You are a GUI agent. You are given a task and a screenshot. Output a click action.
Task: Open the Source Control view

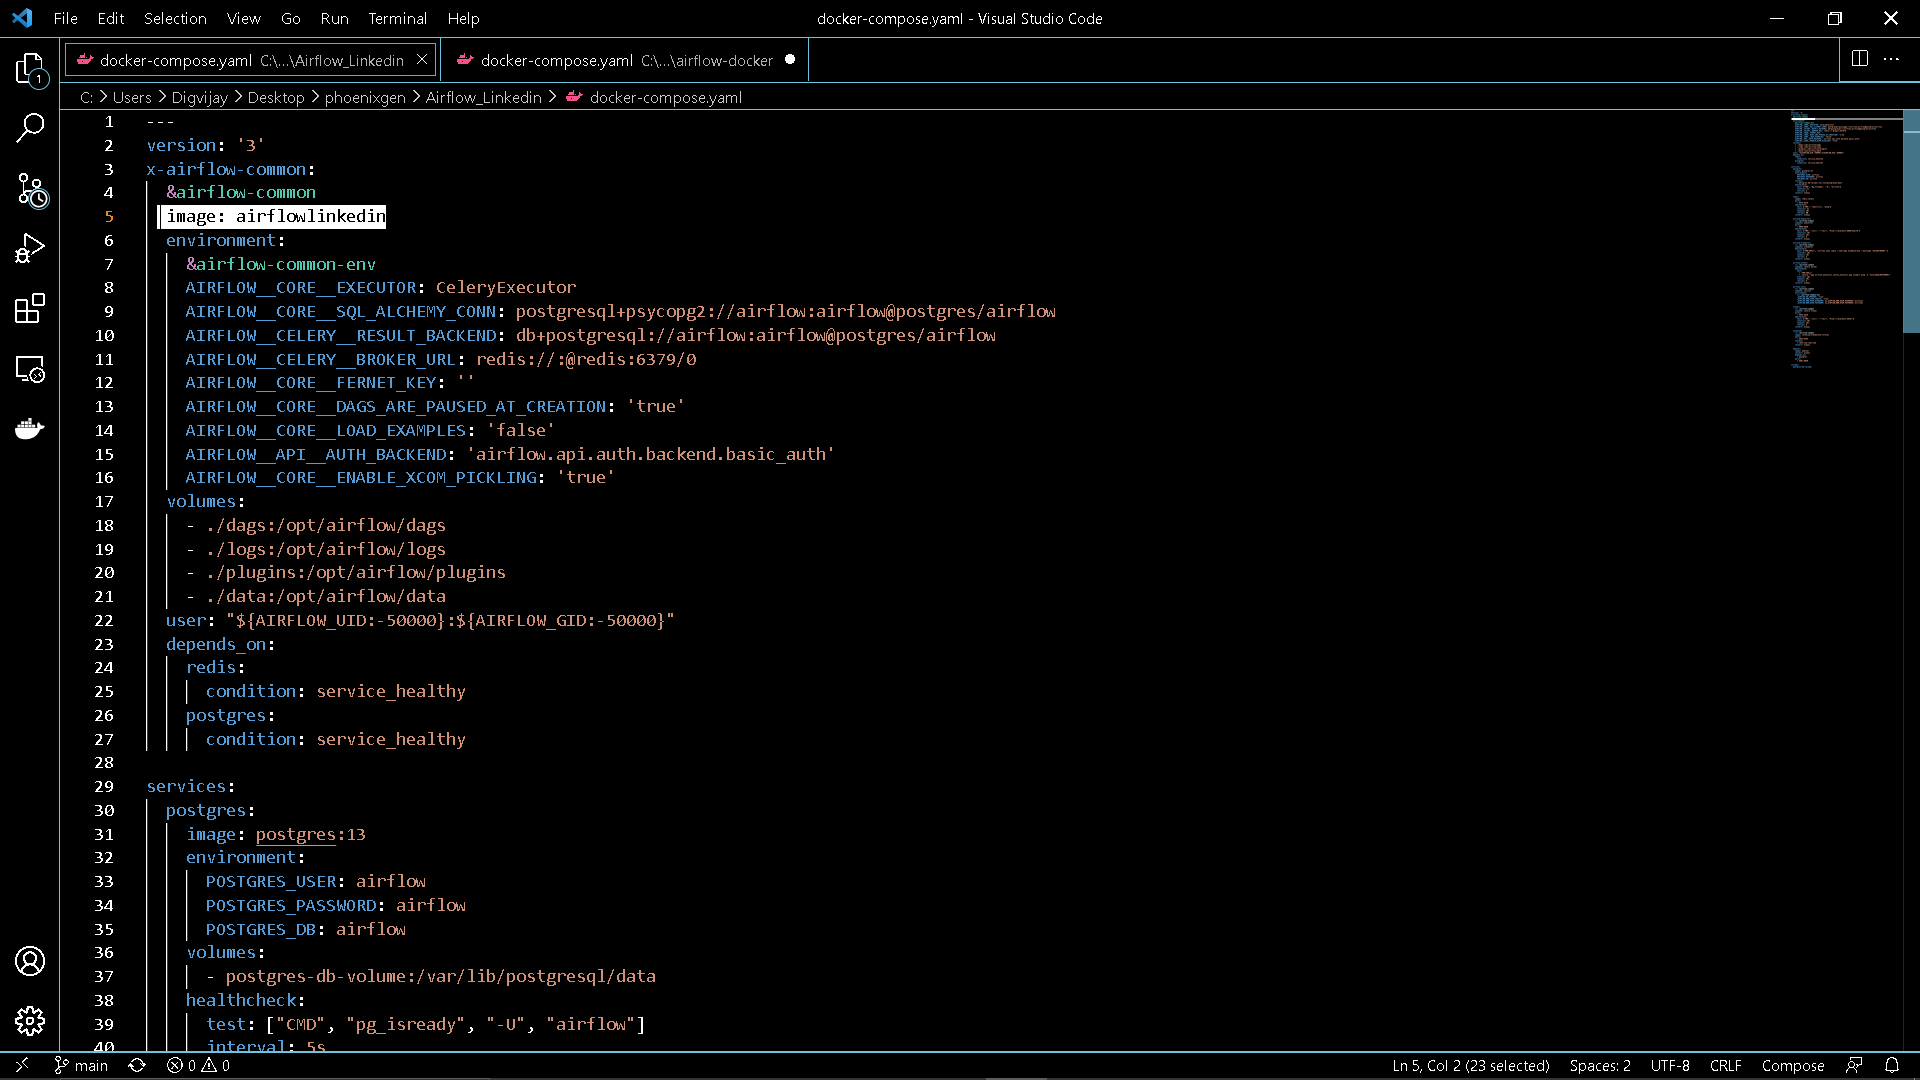(30, 189)
